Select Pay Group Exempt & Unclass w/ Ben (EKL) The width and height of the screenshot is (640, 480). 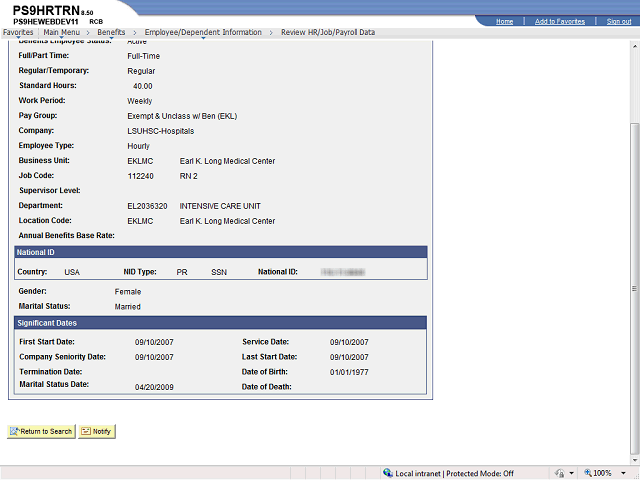coord(182,116)
